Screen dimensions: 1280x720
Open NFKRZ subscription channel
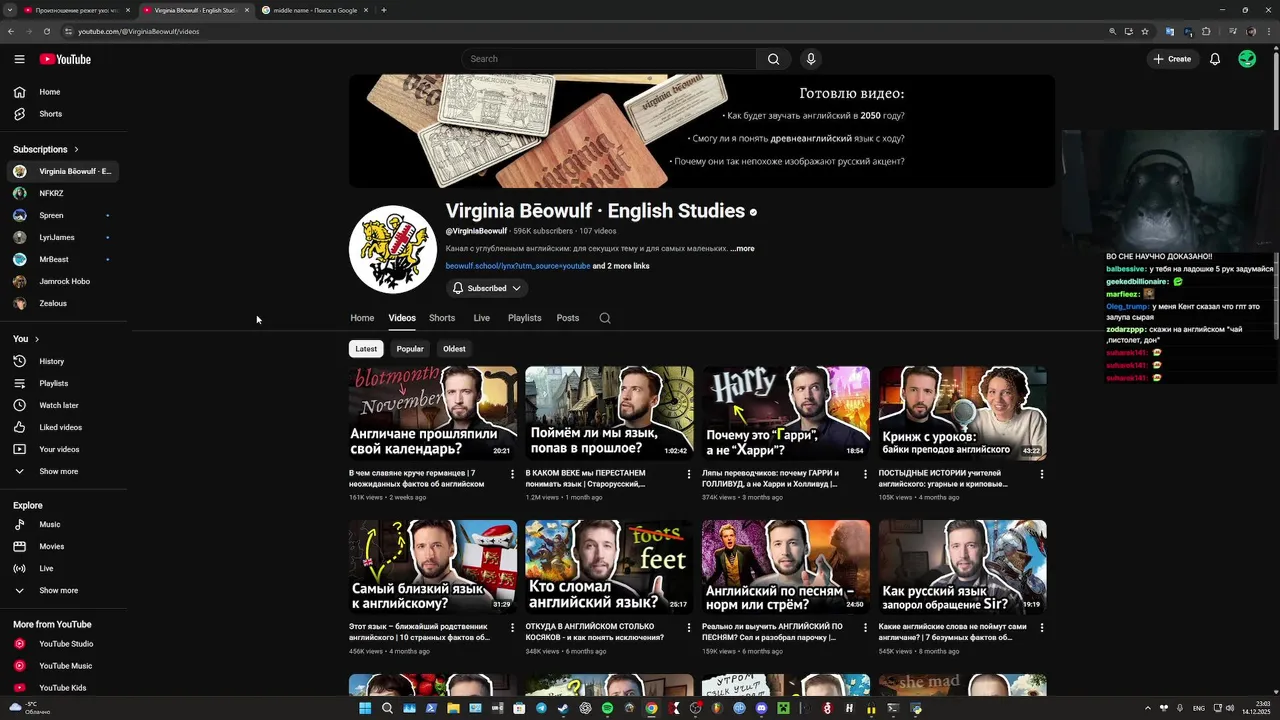tap(64, 193)
